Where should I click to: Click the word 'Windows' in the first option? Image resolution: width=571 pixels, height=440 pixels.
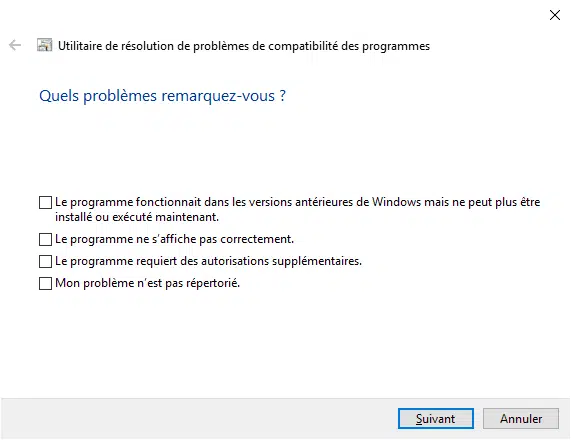(x=396, y=202)
